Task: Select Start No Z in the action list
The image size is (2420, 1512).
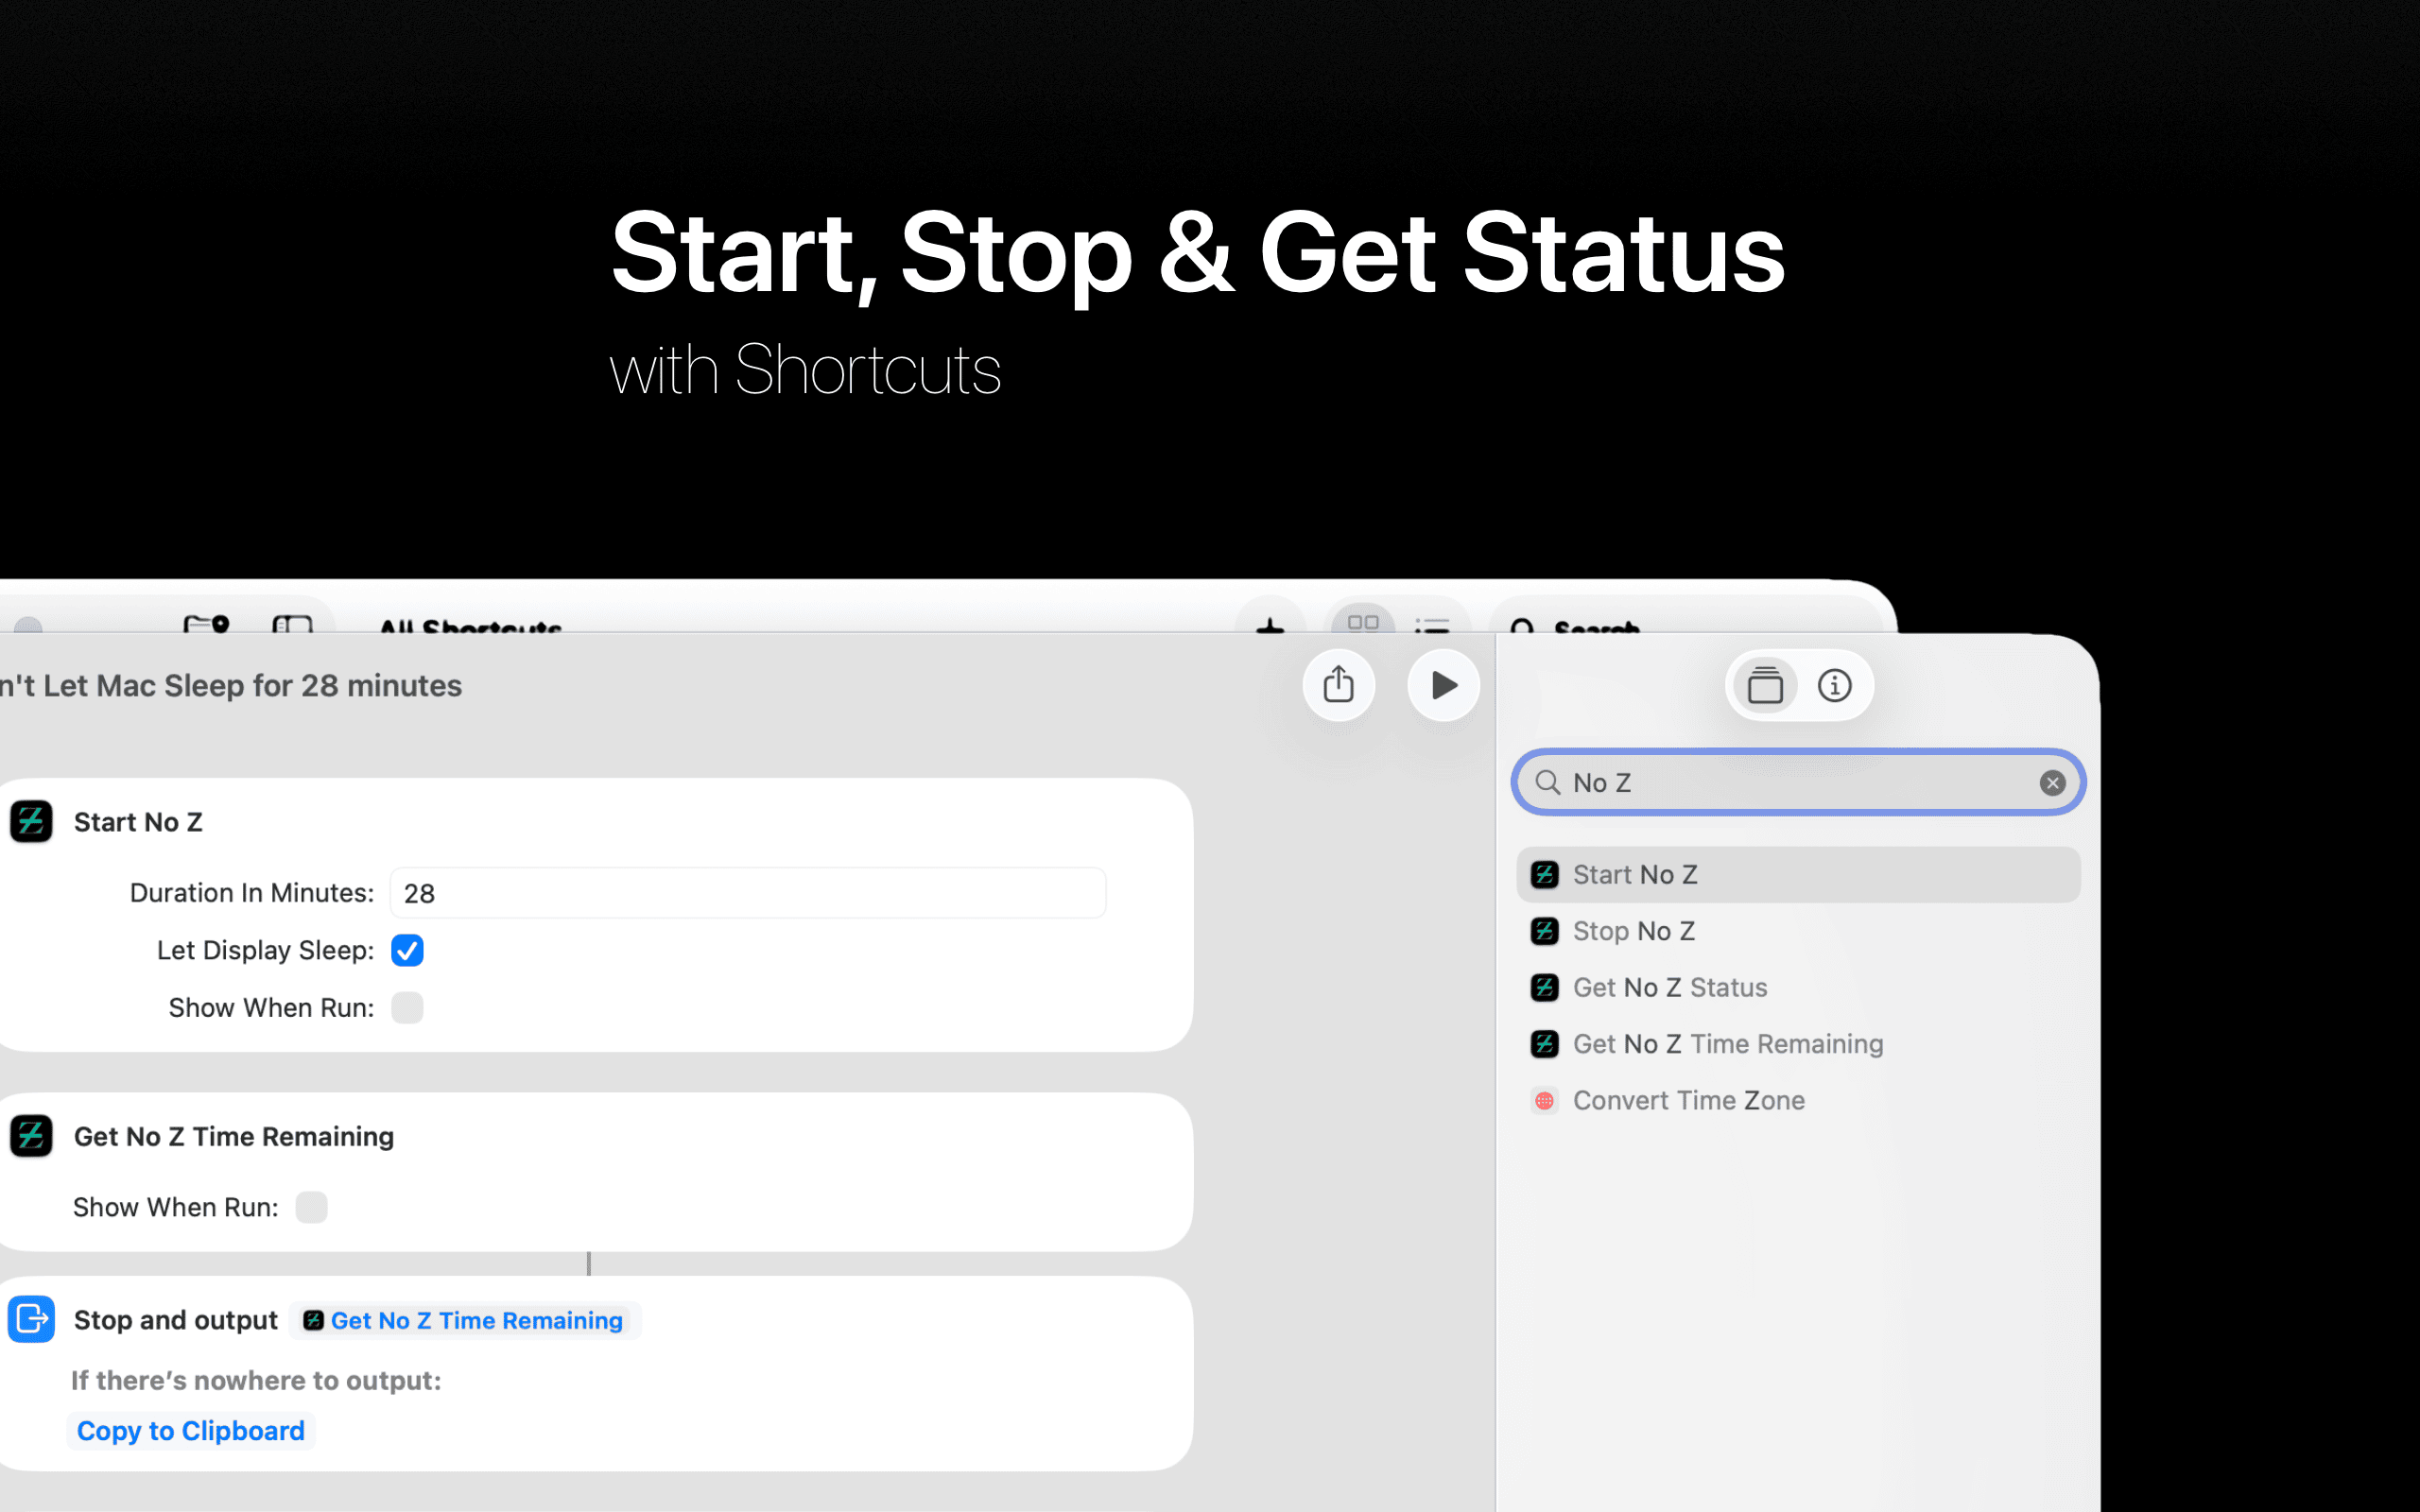Action: pos(1798,875)
